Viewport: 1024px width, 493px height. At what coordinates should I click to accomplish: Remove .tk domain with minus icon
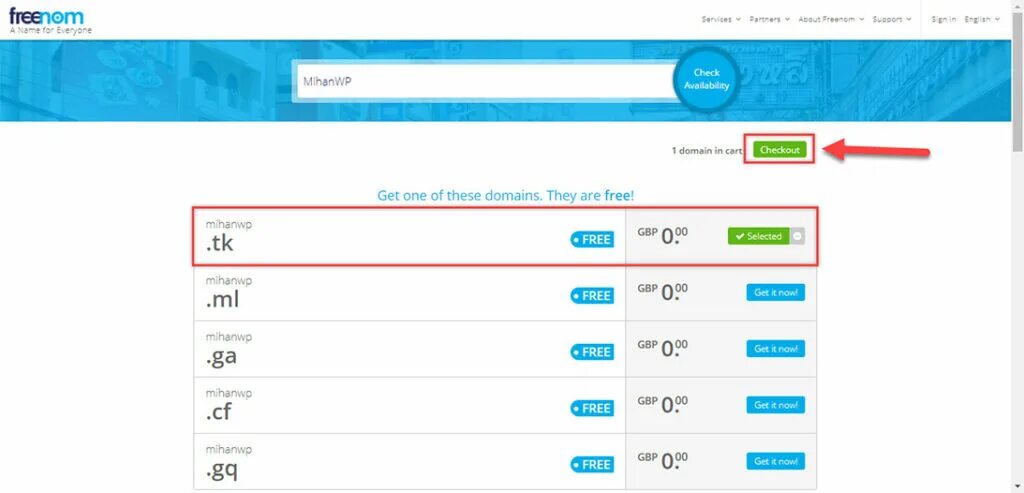tap(797, 236)
